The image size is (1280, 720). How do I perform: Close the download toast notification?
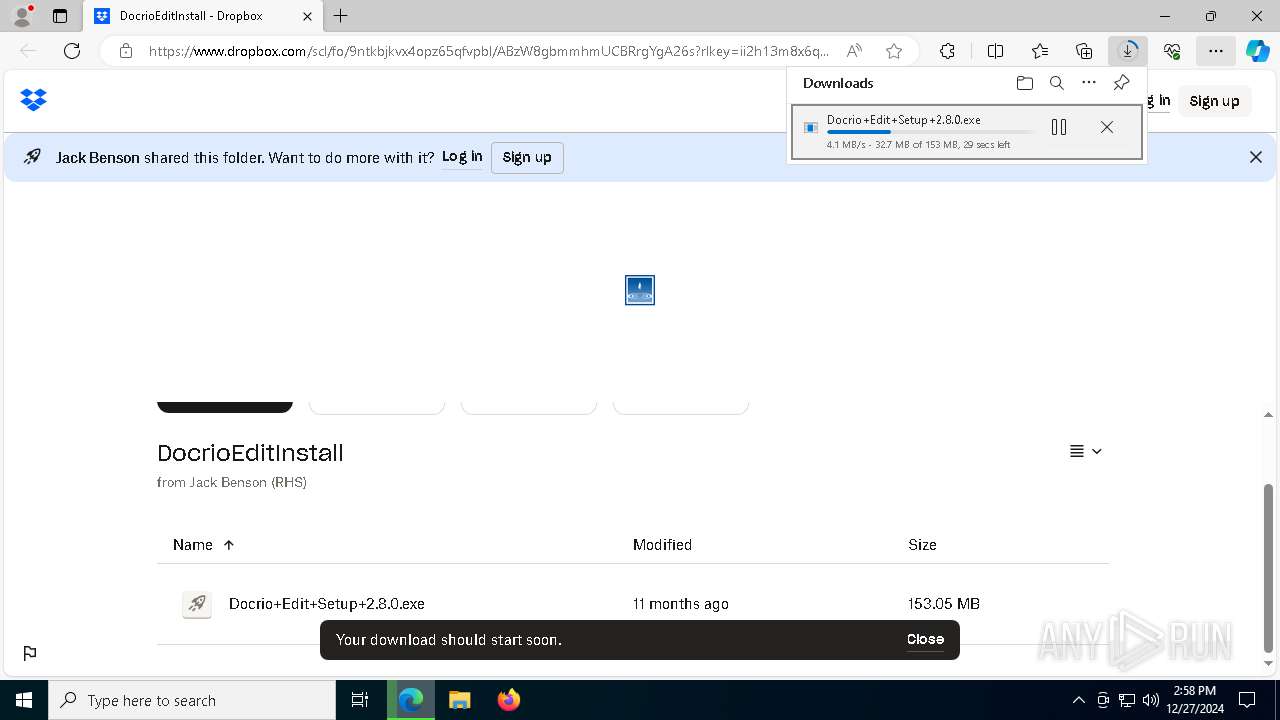pos(925,640)
